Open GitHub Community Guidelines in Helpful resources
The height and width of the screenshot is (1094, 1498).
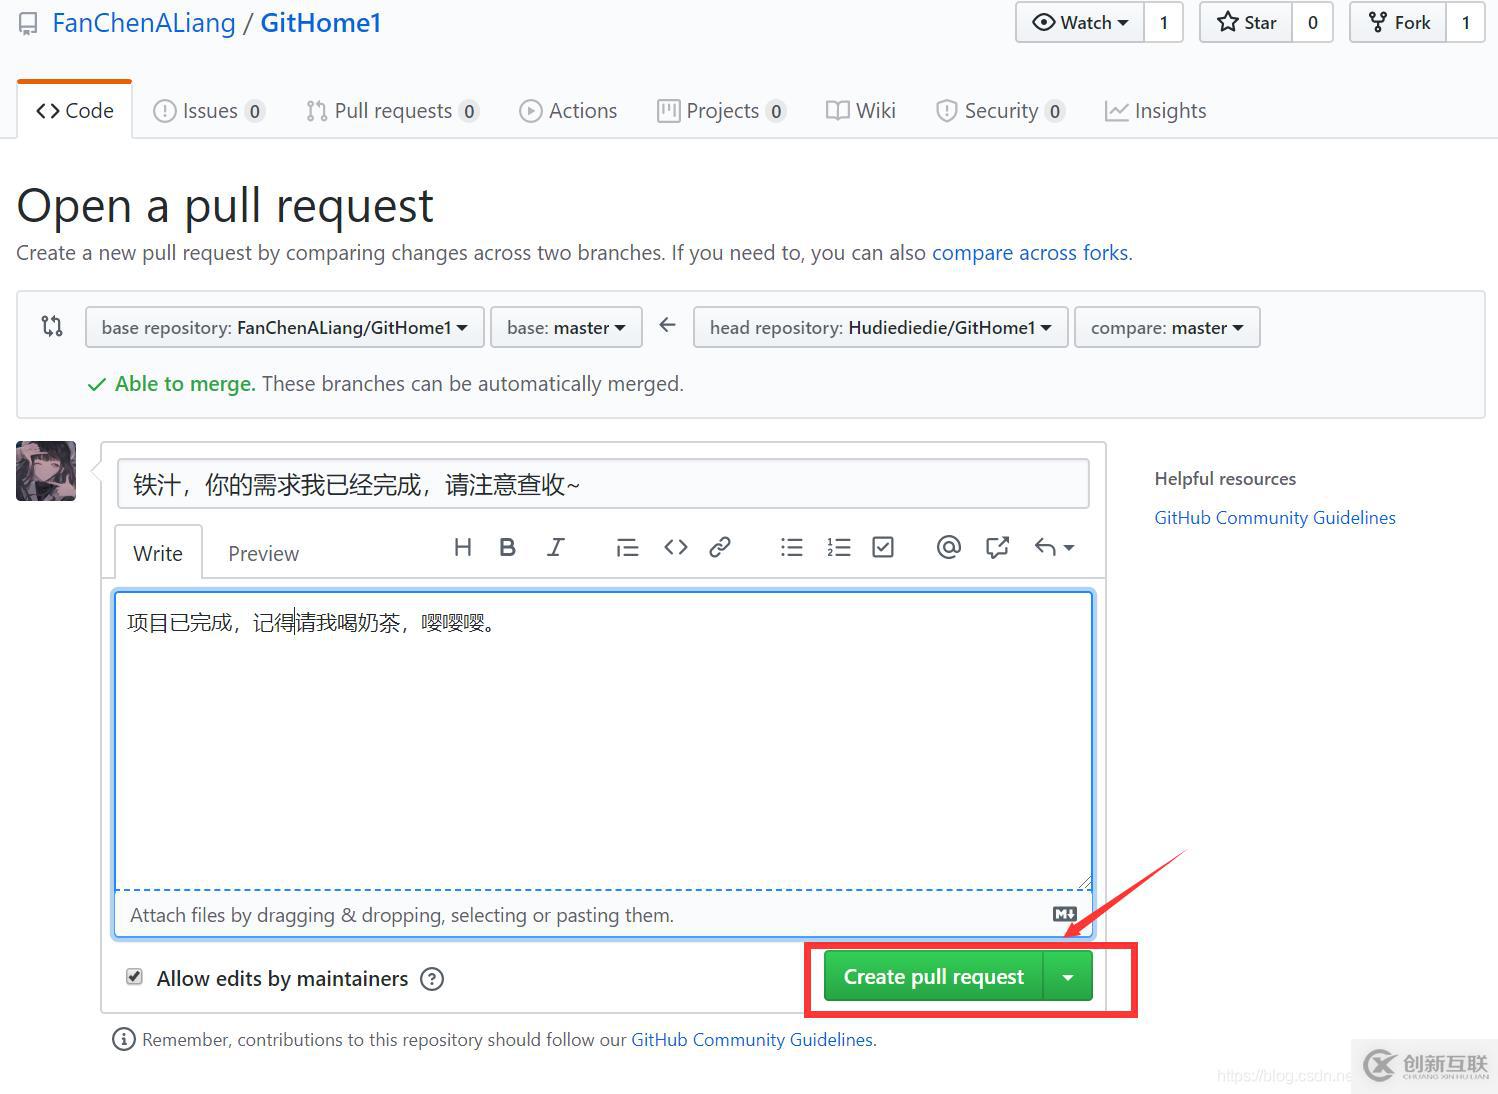tap(1275, 517)
